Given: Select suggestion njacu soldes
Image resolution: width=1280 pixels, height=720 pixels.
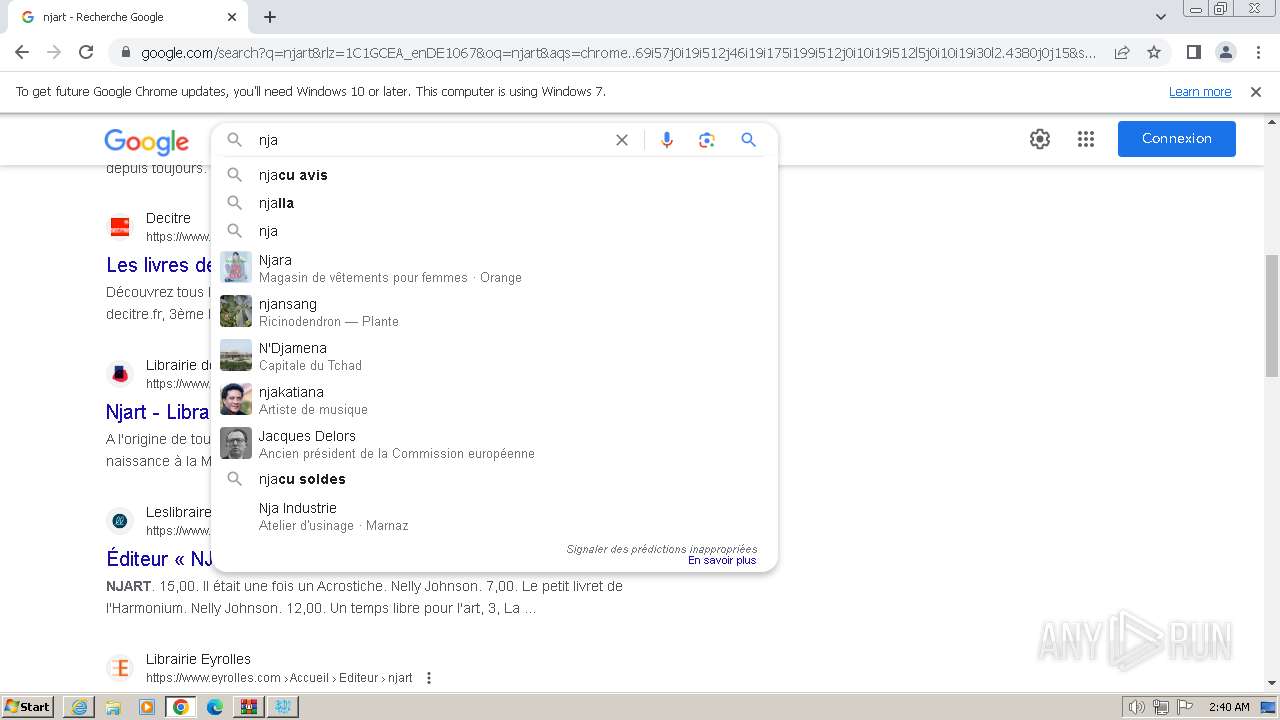Looking at the screenshot, I should pos(494,479).
